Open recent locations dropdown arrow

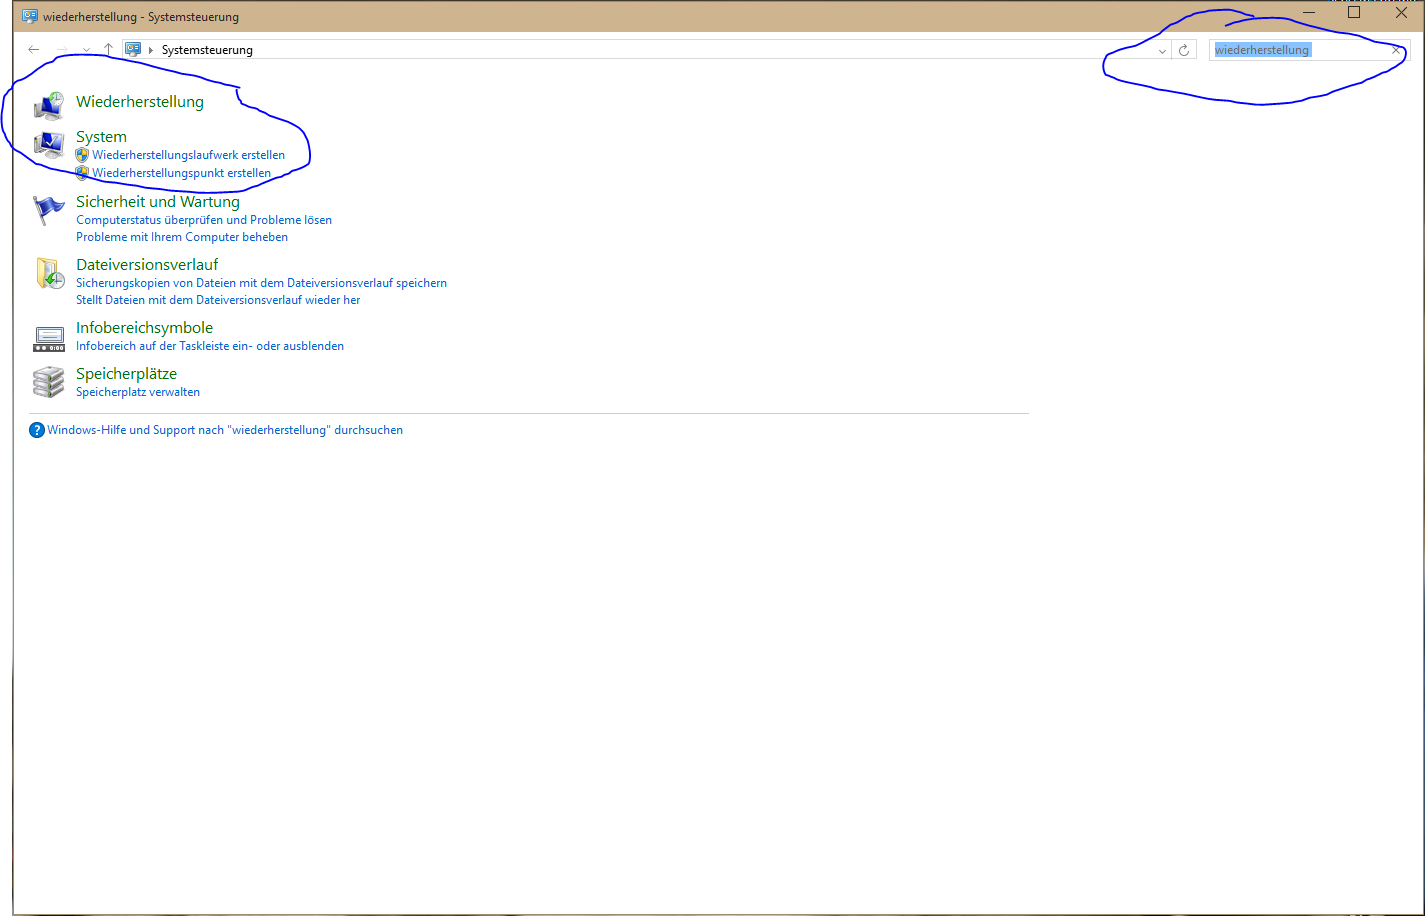(86, 50)
